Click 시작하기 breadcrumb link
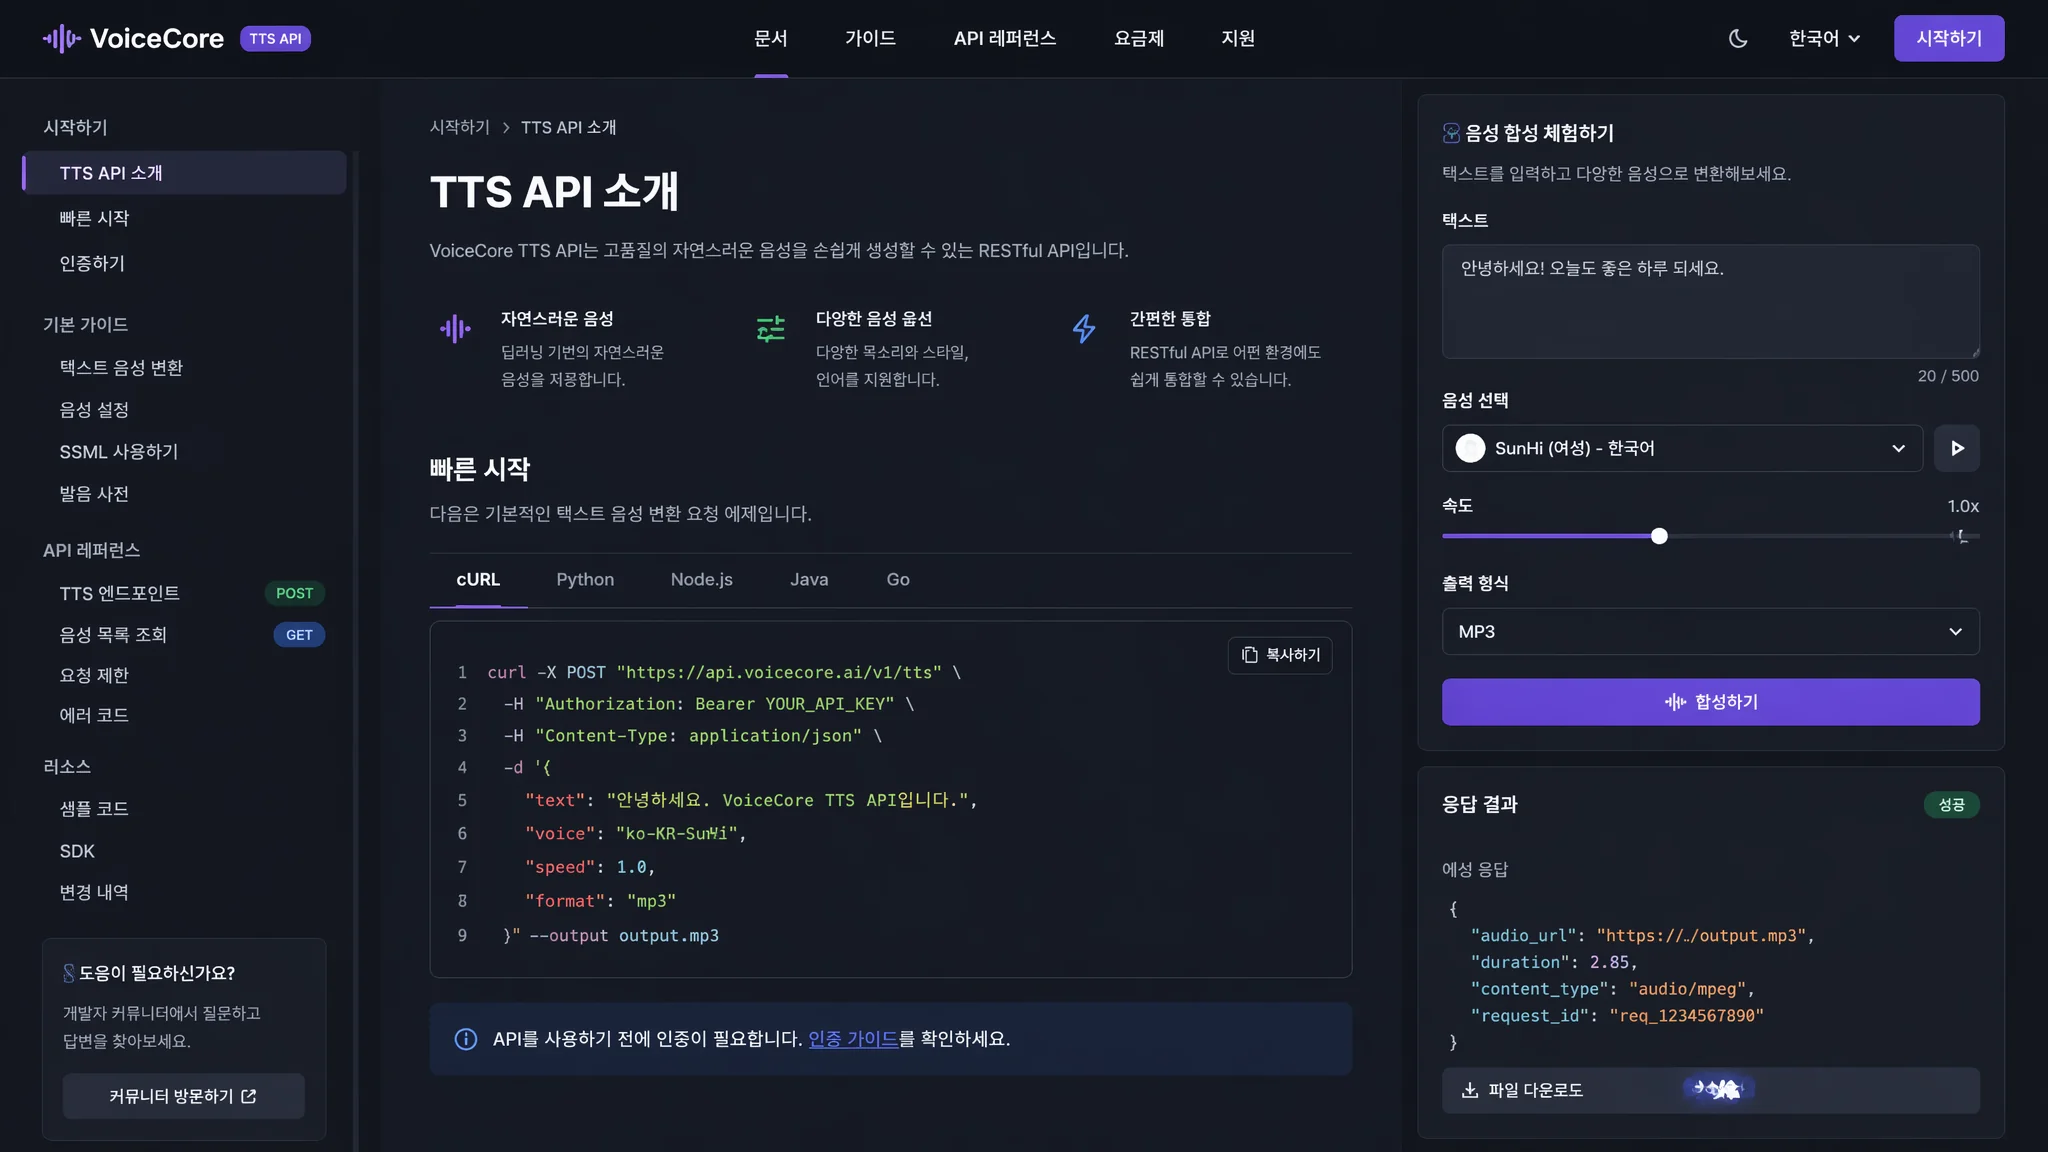Image resolution: width=2048 pixels, height=1152 pixels. pyautogui.click(x=459, y=127)
